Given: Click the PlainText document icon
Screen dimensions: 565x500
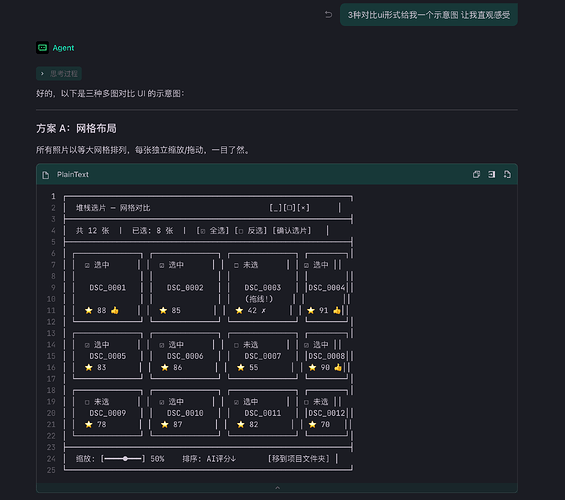Looking at the screenshot, I should coord(45,175).
